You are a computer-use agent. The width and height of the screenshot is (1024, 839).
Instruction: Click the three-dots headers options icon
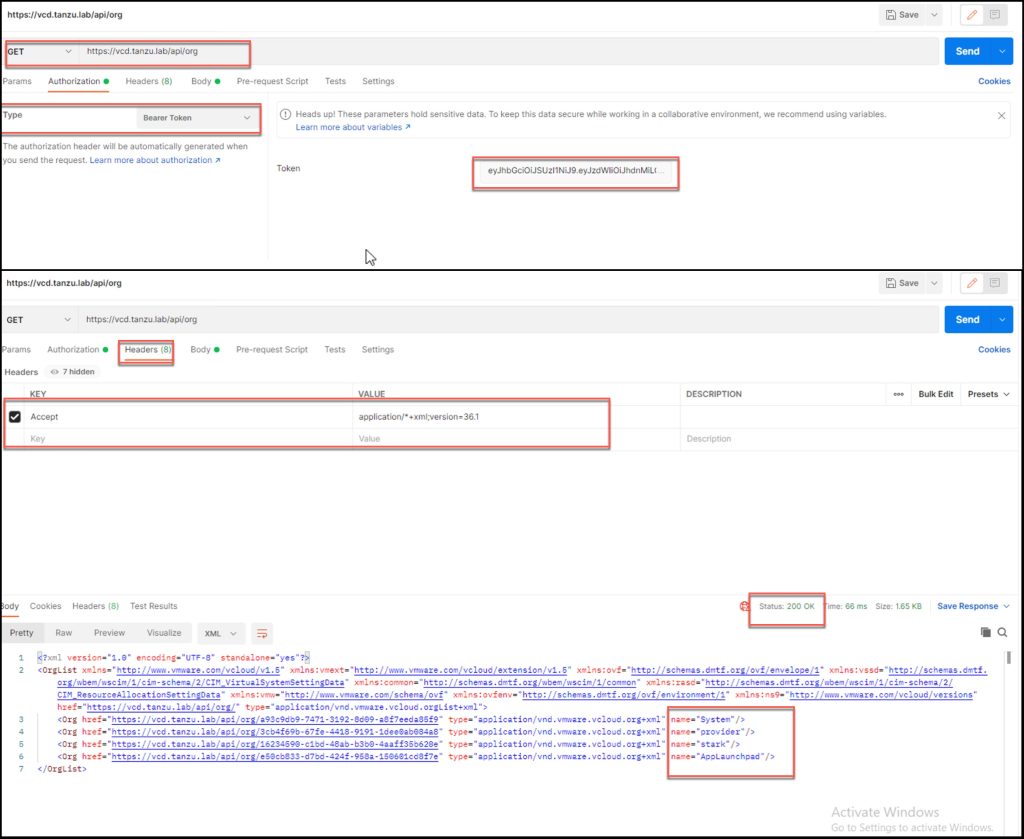click(899, 394)
